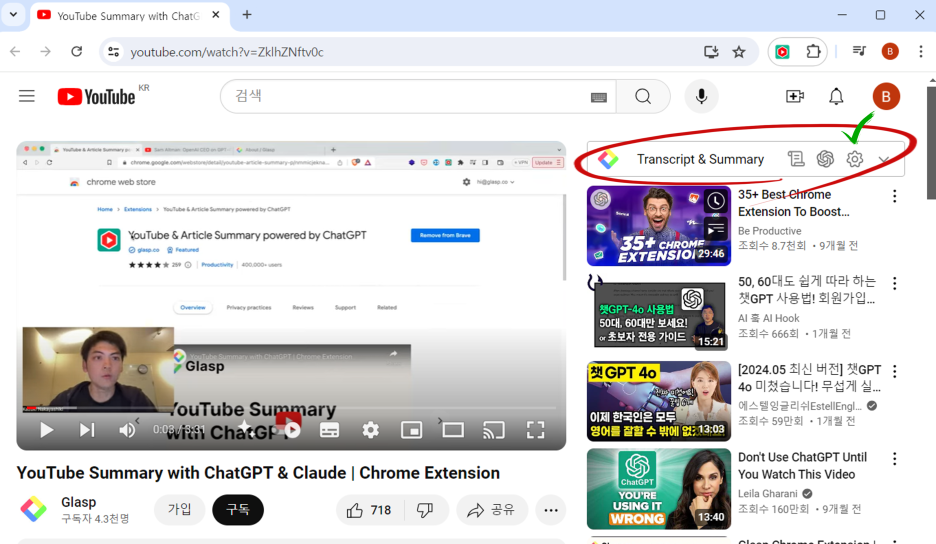Open the YouTube account avatar B
Viewport: 936px width, 544px height.
tap(886, 97)
